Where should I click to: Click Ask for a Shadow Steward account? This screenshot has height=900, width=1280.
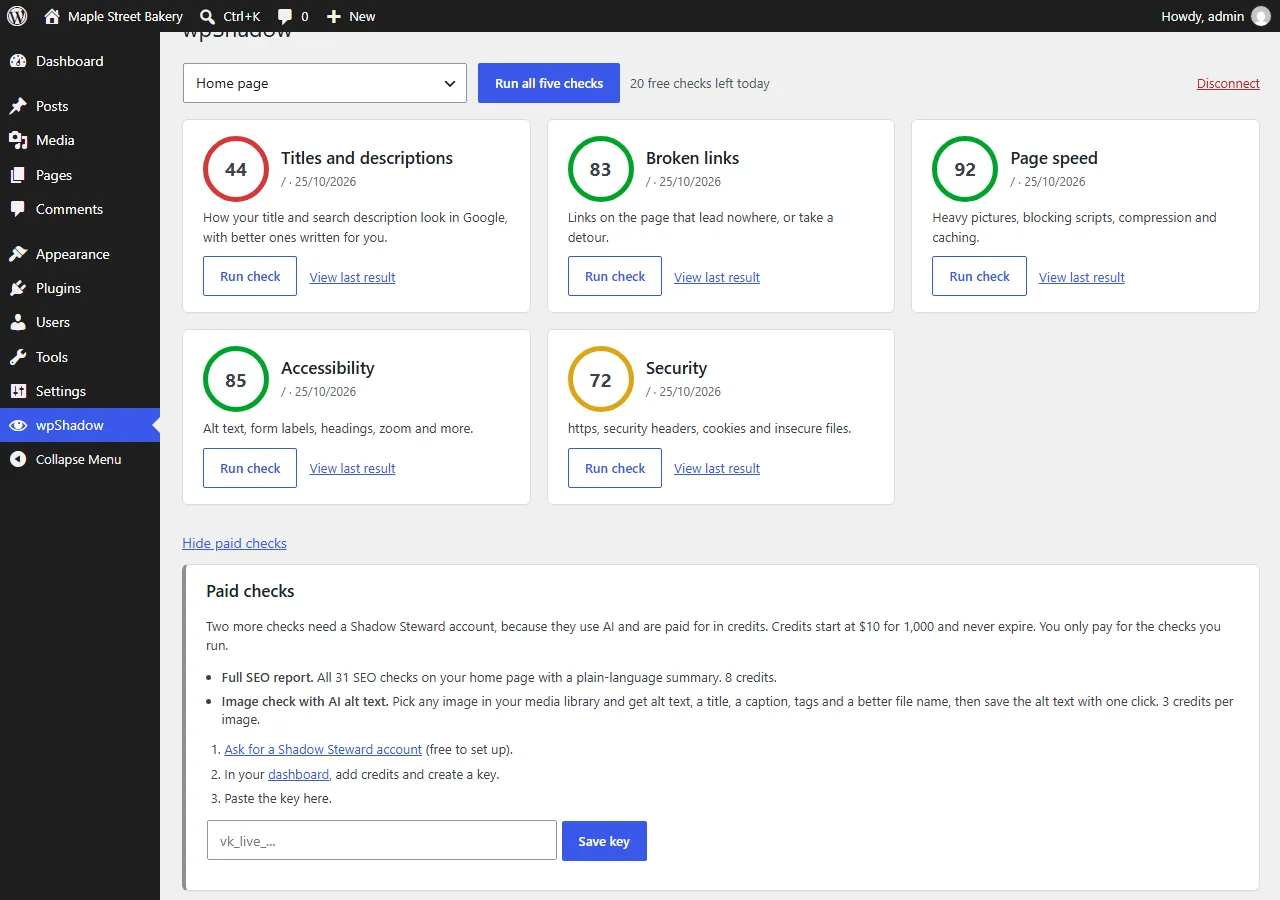[x=323, y=749]
